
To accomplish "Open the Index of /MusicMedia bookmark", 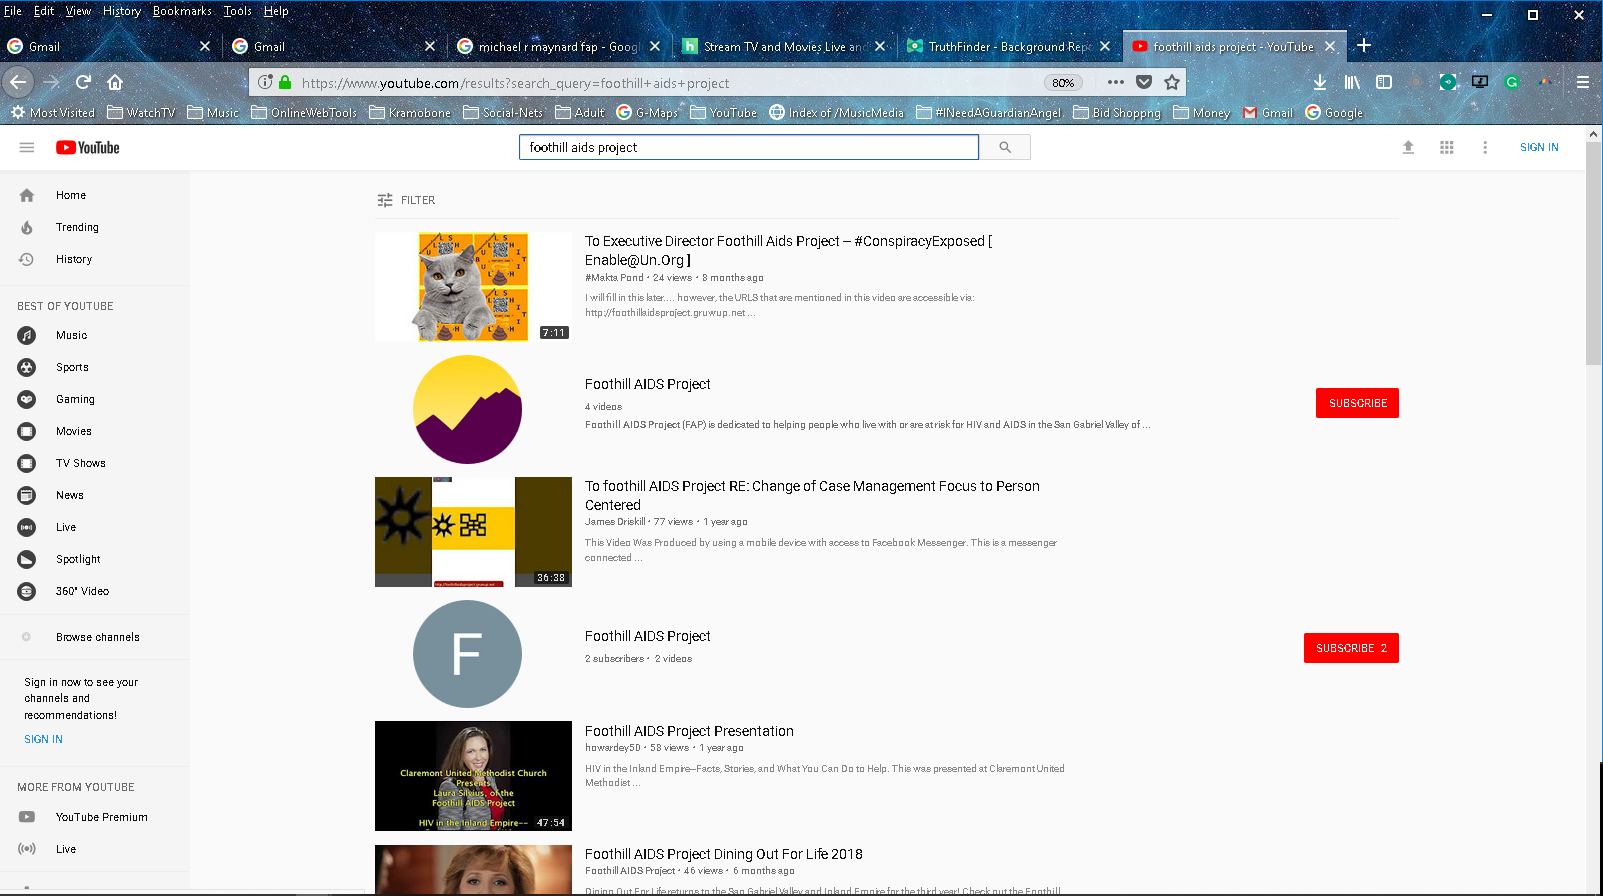I will pyautogui.click(x=836, y=113).
